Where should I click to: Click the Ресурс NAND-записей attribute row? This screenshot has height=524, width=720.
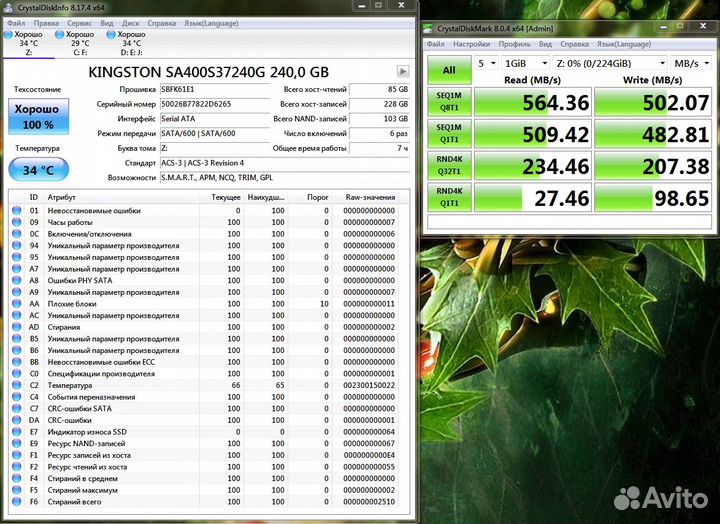tap(209, 444)
